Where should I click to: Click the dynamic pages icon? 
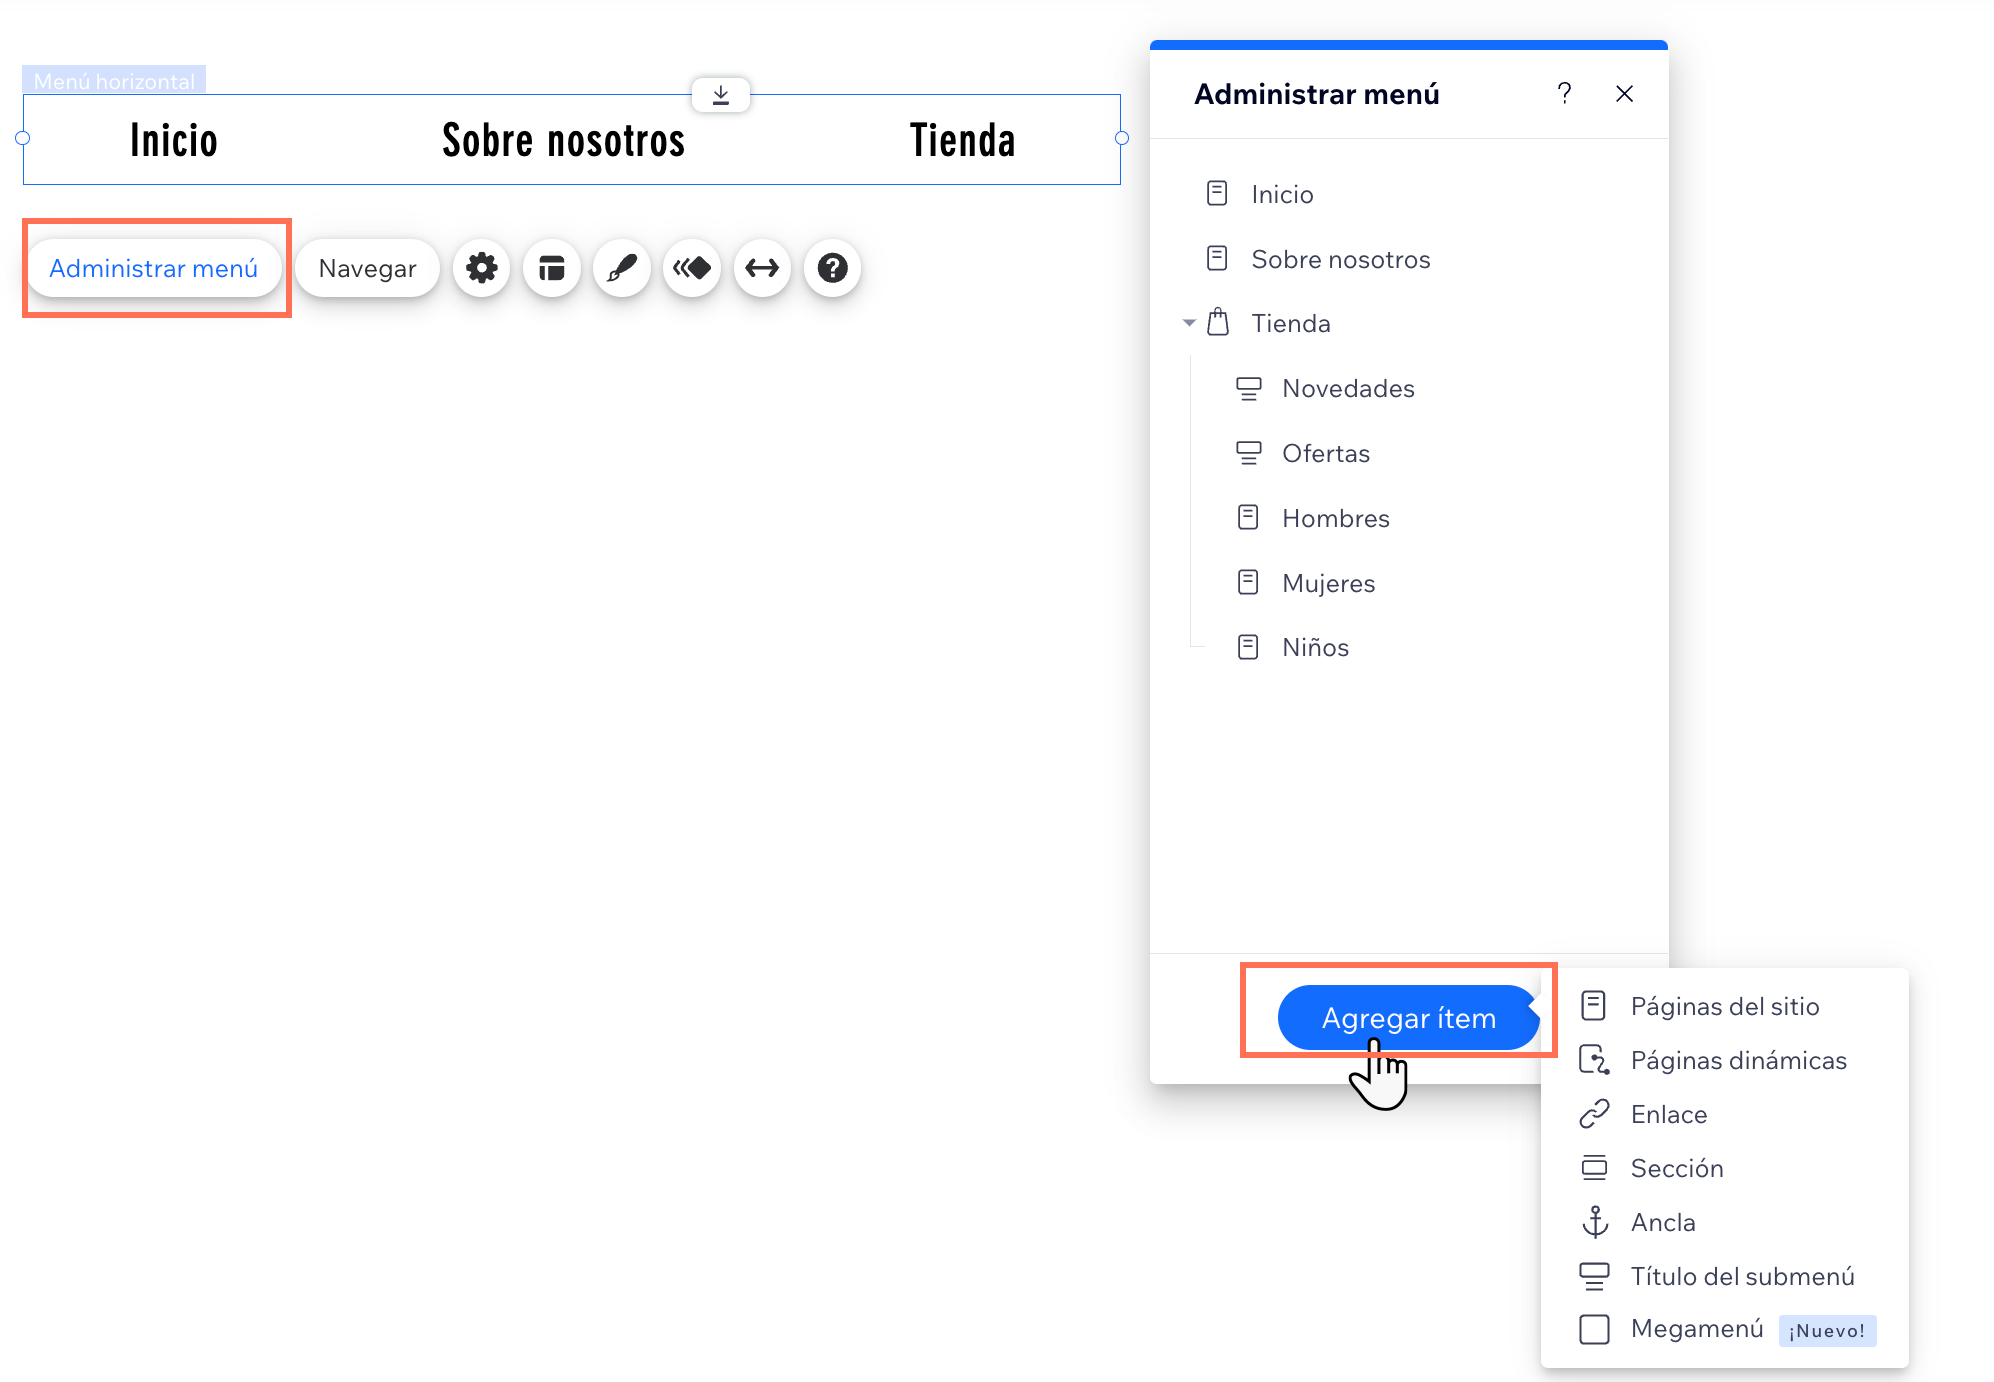[1594, 1060]
